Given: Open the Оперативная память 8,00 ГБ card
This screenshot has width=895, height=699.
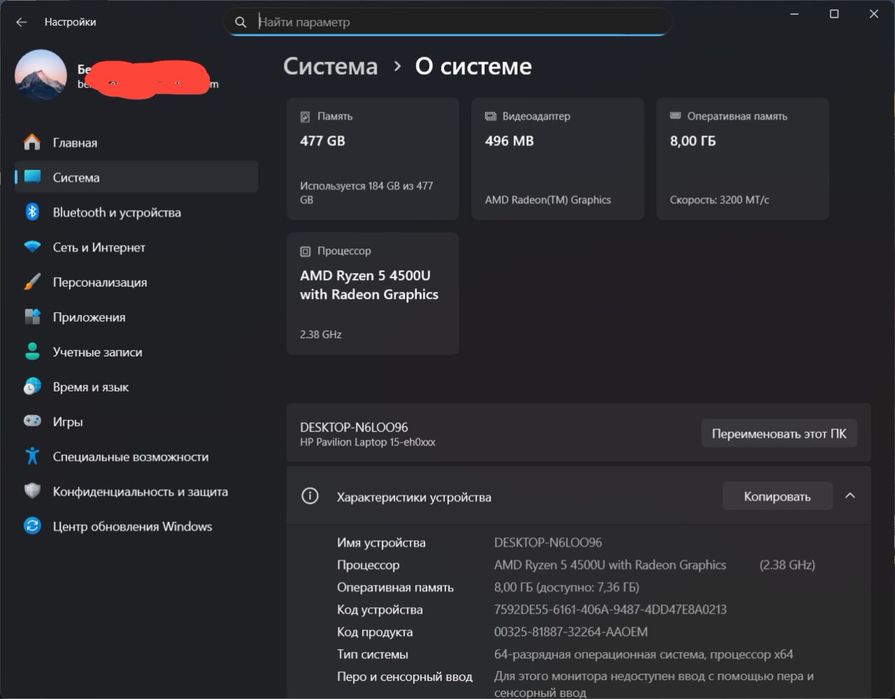Looking at the screenshot, I should click(743, 158).
